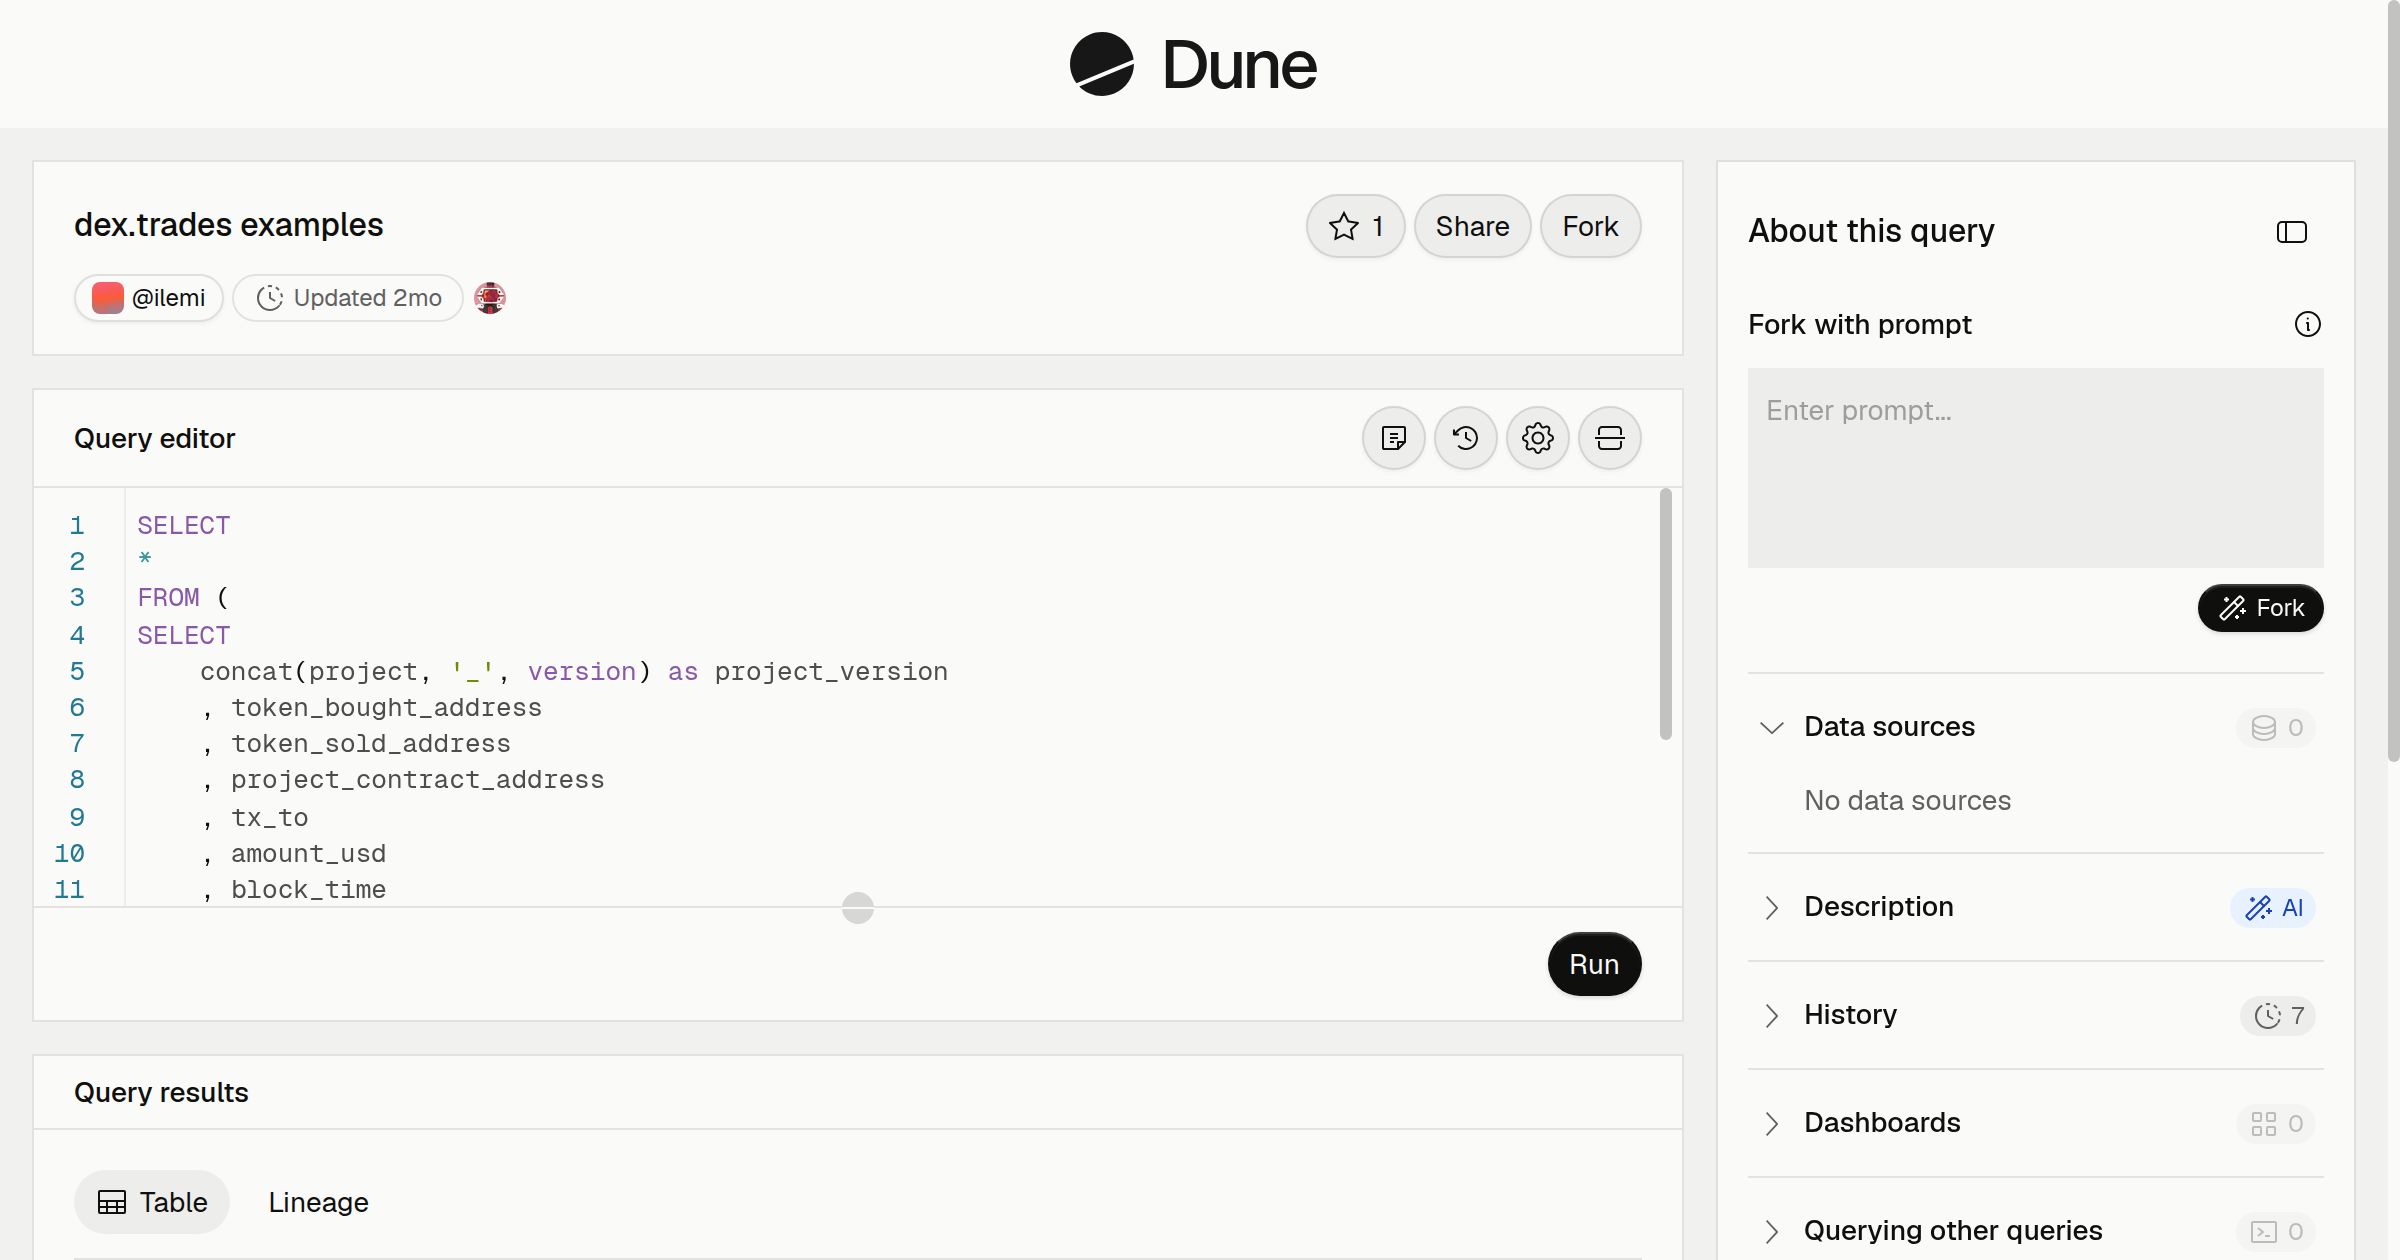Click the Share button
The width and height of the screenshot is (2400, 1260).
[x=1472, y=226]
